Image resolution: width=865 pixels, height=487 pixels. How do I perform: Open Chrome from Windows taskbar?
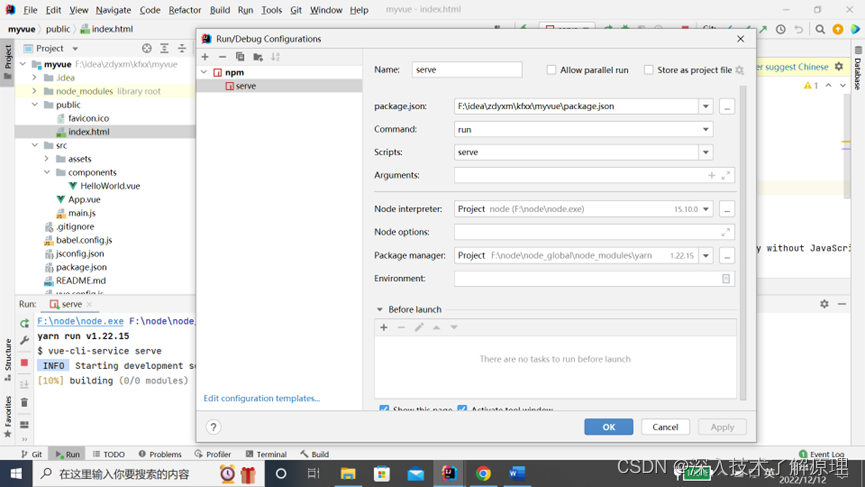(x=483, y=474)
